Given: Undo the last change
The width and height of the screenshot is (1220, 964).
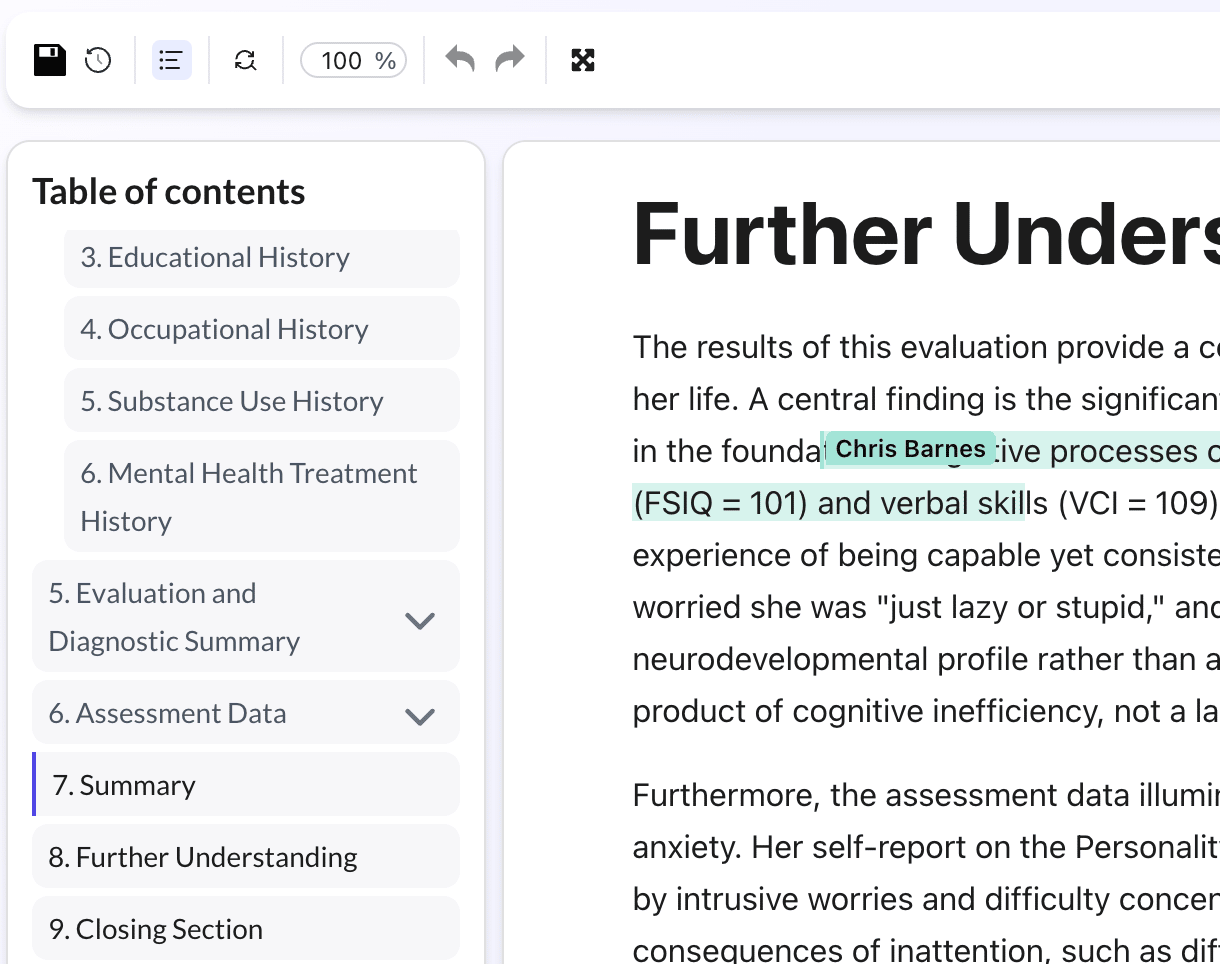Looking at the screenshot, I should pyautogui.click(x=459, y=60).
